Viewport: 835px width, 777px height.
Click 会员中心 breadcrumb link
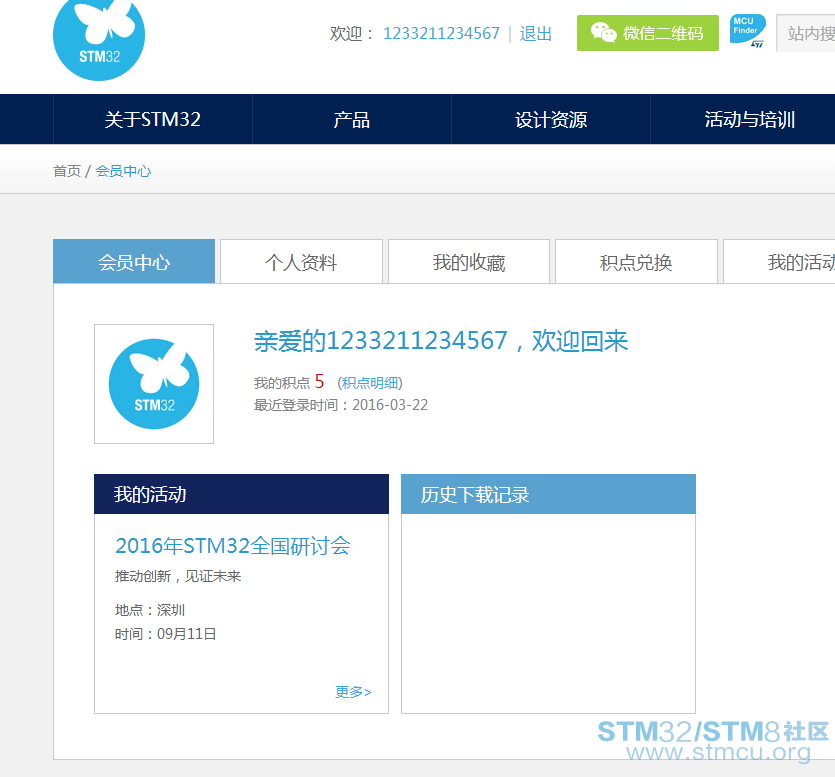123,171
